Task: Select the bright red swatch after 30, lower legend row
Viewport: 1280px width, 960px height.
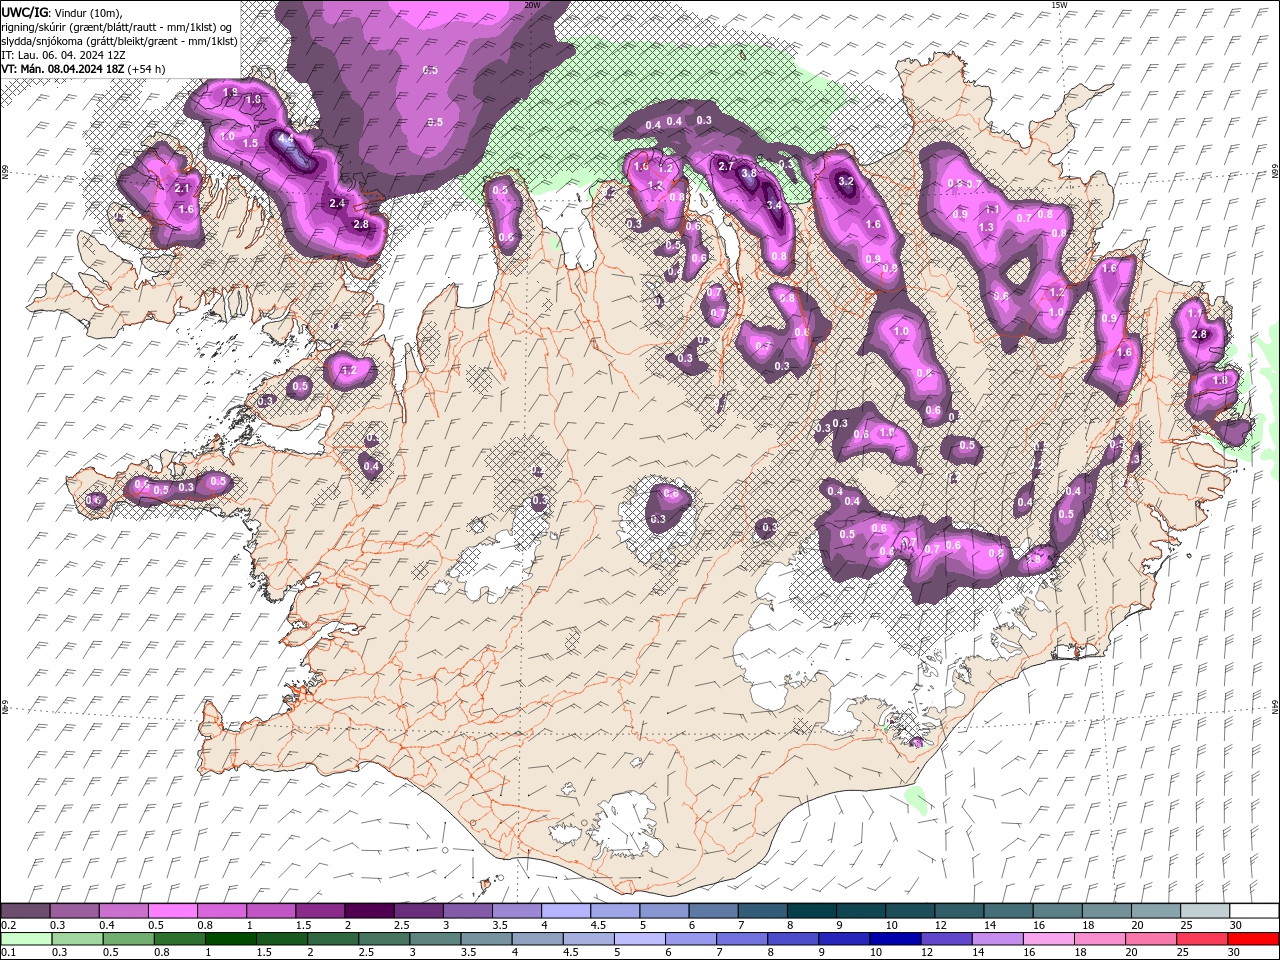Action: [1254, 938]
